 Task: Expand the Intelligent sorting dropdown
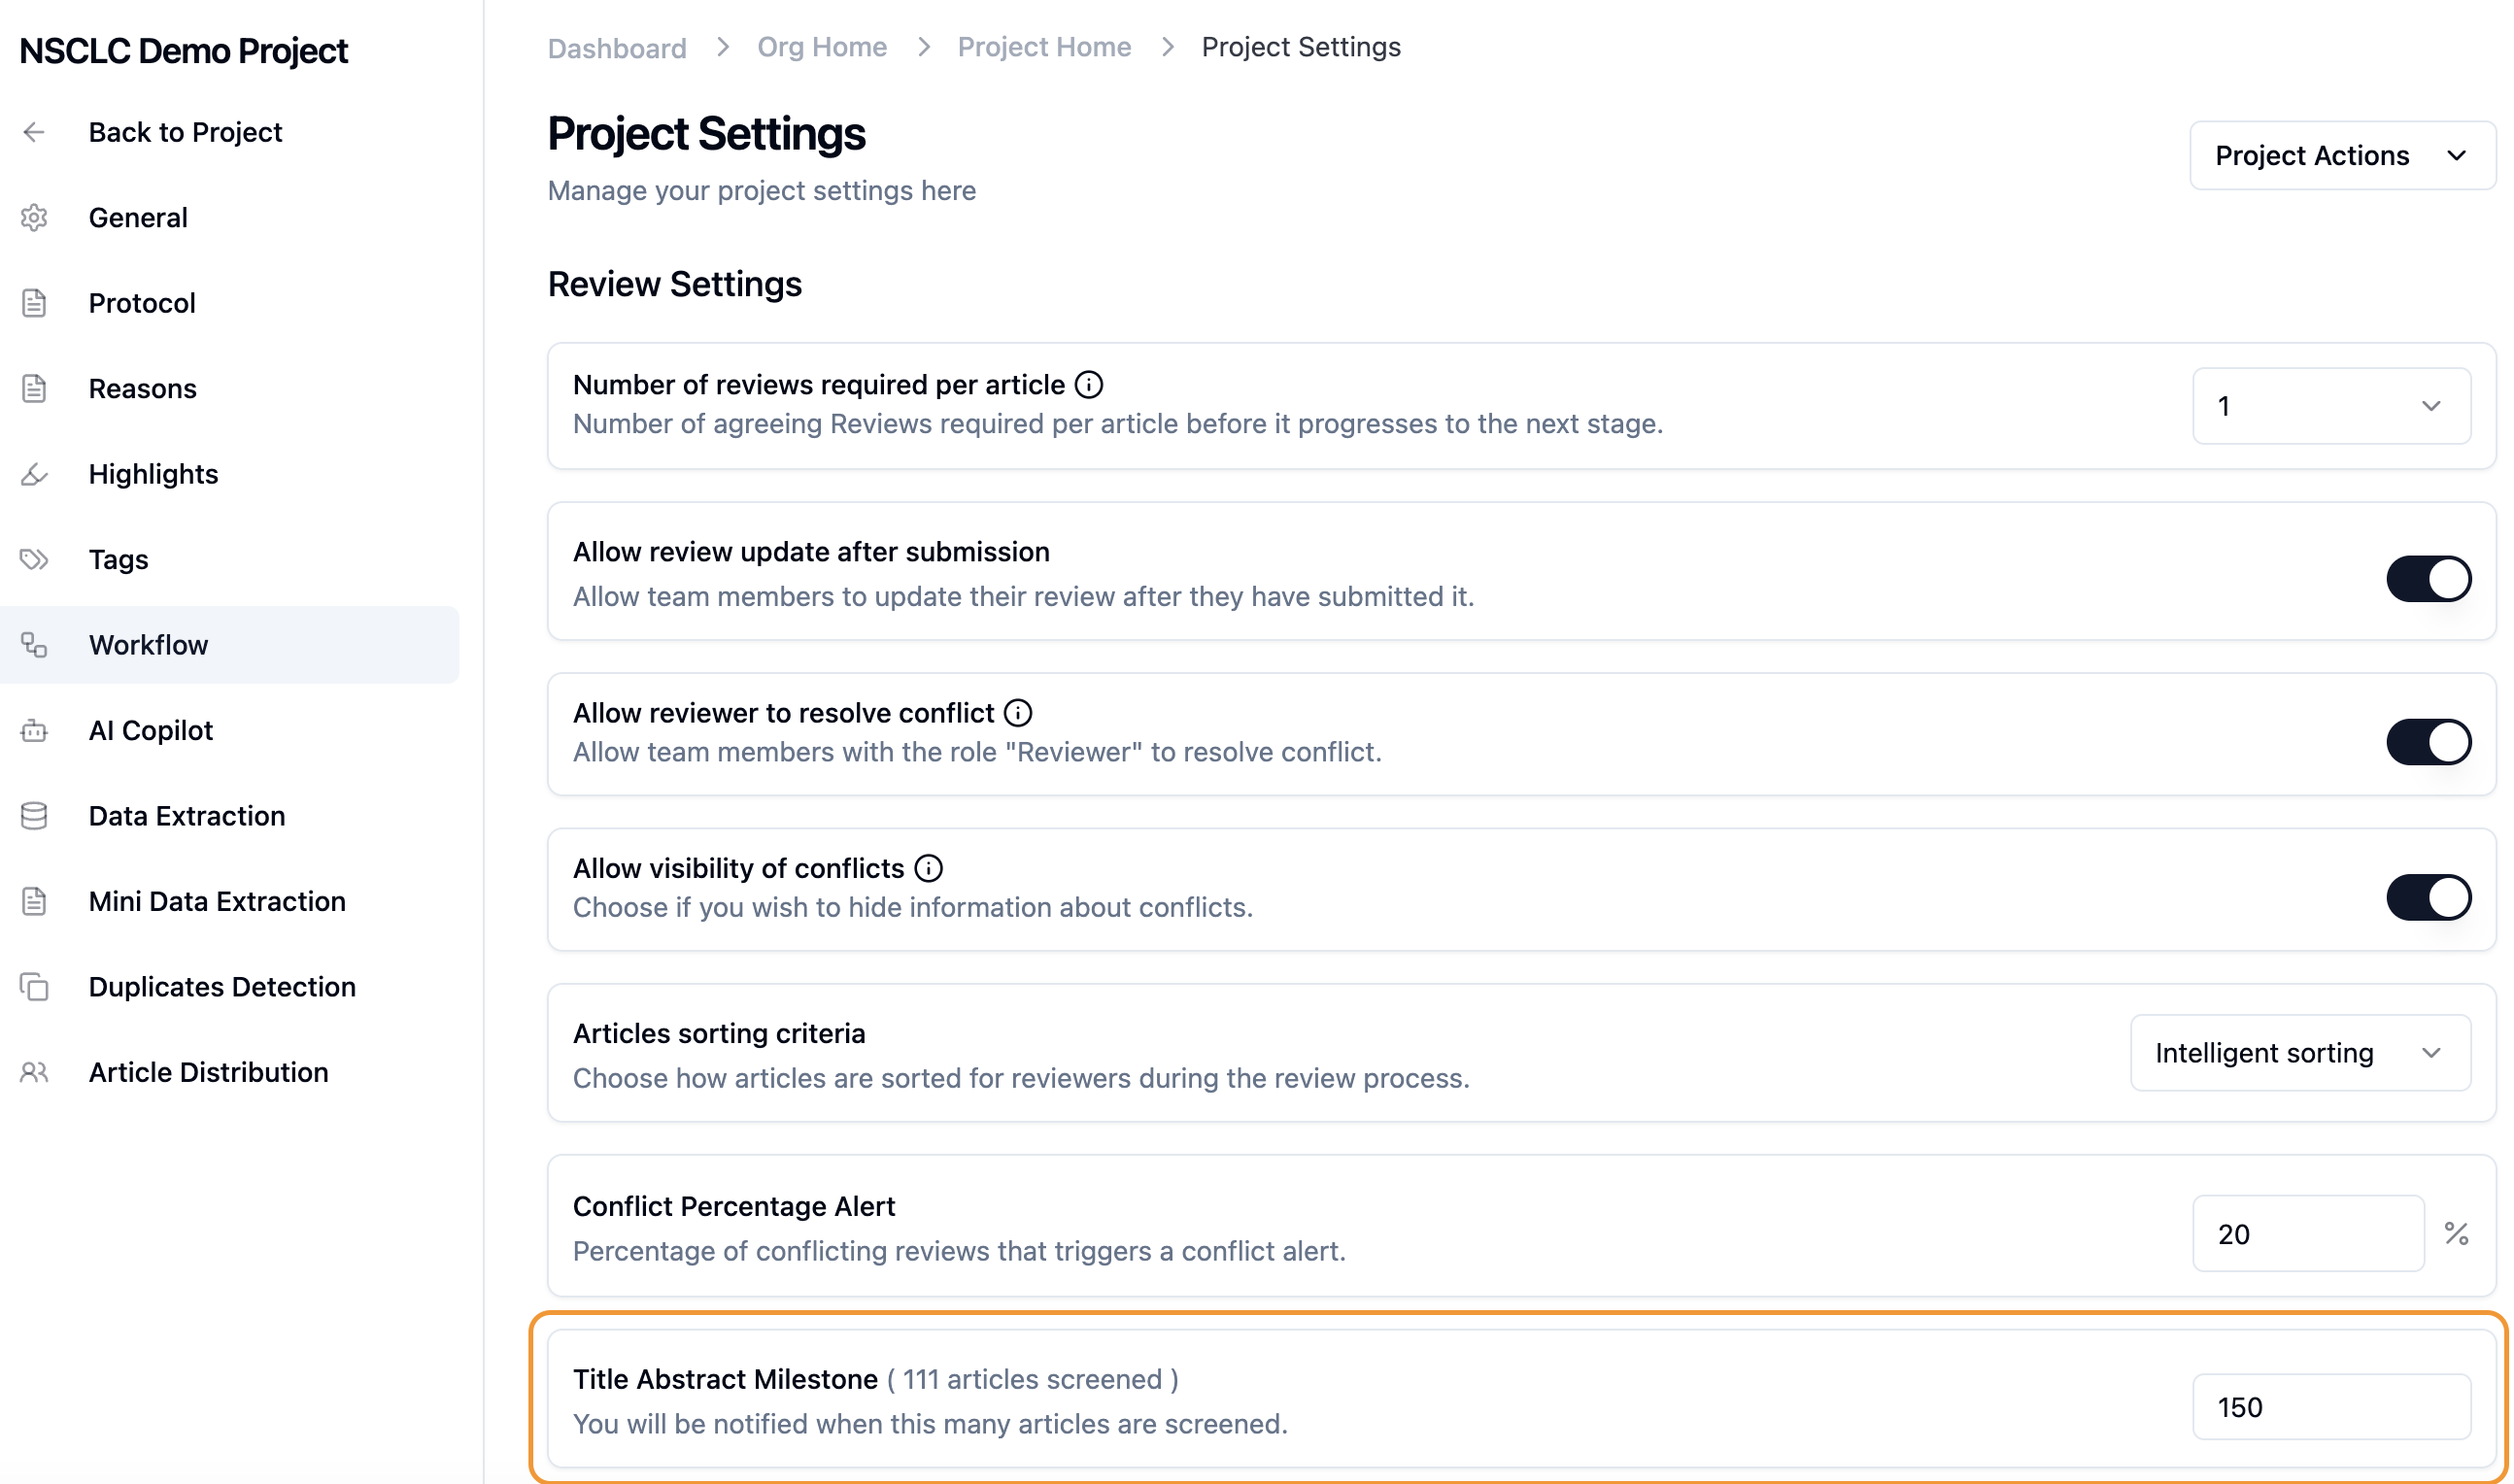2299,1053
